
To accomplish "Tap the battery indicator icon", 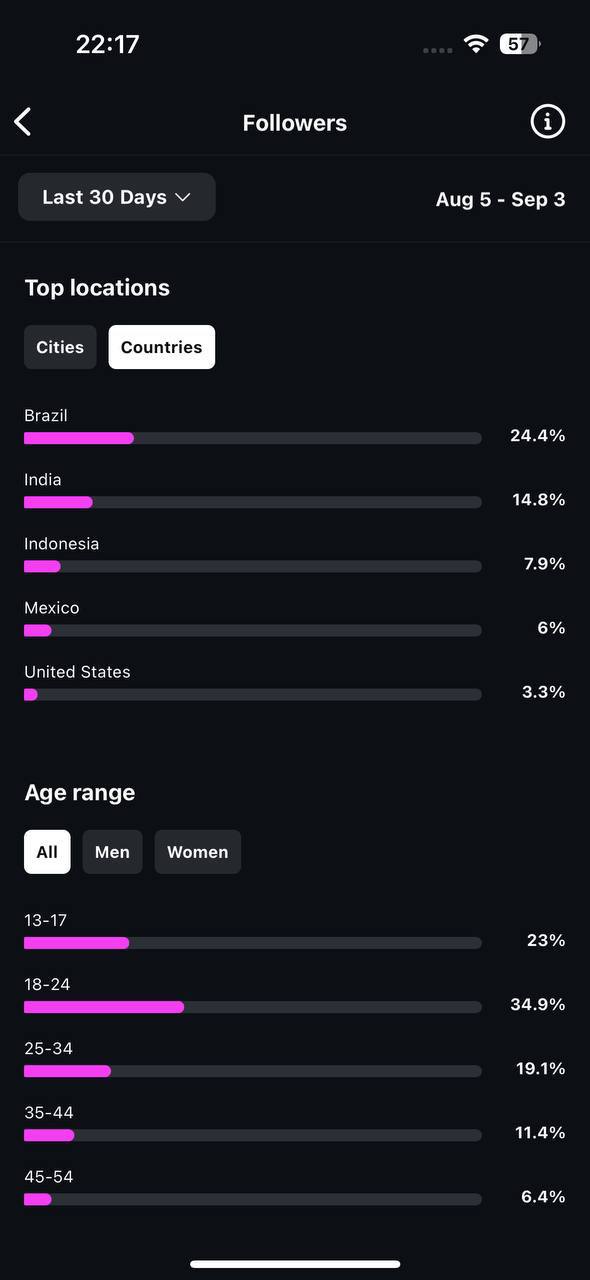I will click(x=520, y=44).
